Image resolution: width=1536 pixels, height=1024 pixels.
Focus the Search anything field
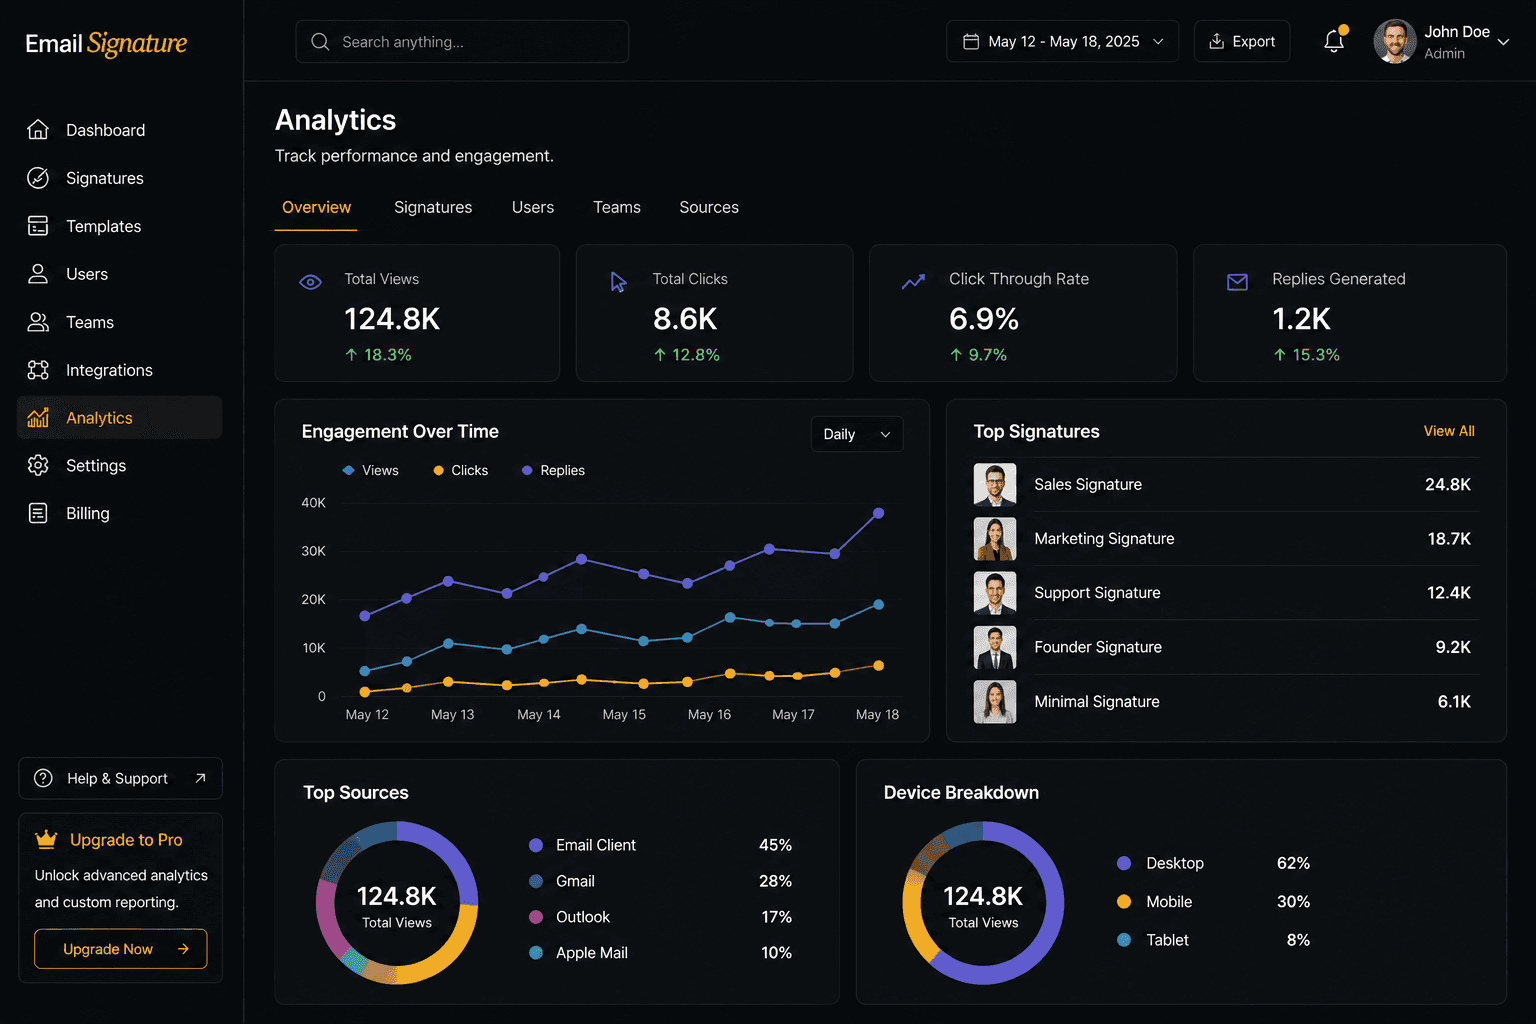point(462,42)
